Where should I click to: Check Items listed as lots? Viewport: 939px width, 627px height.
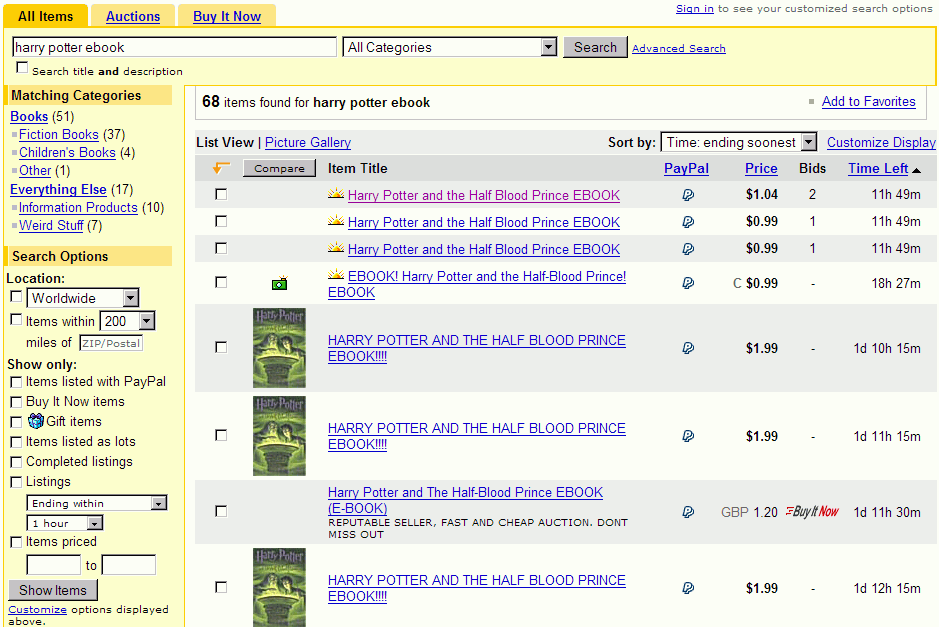16,442
